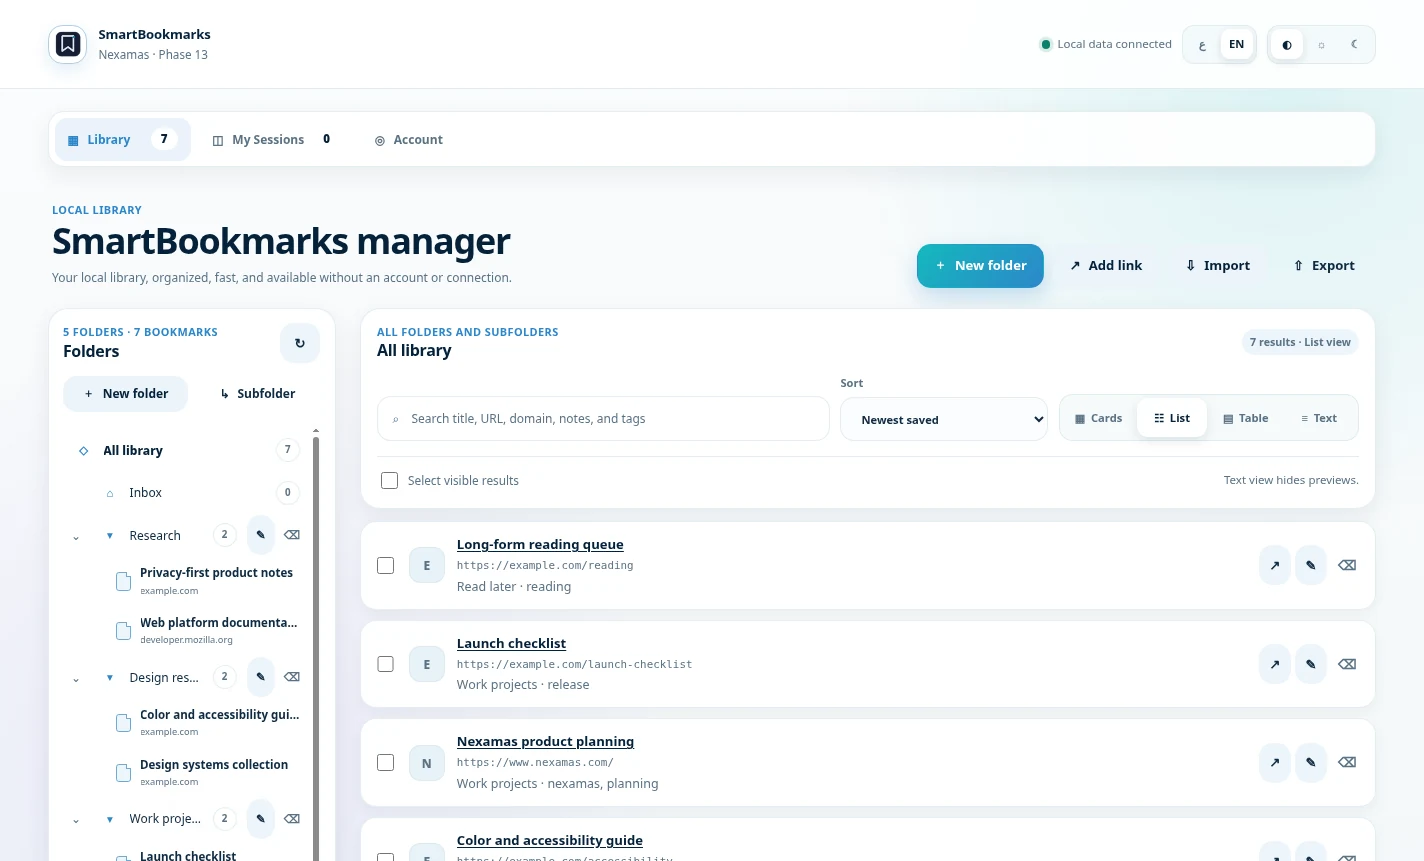
Task: Select the dark moon theme
Action: tap(1355, 45)
